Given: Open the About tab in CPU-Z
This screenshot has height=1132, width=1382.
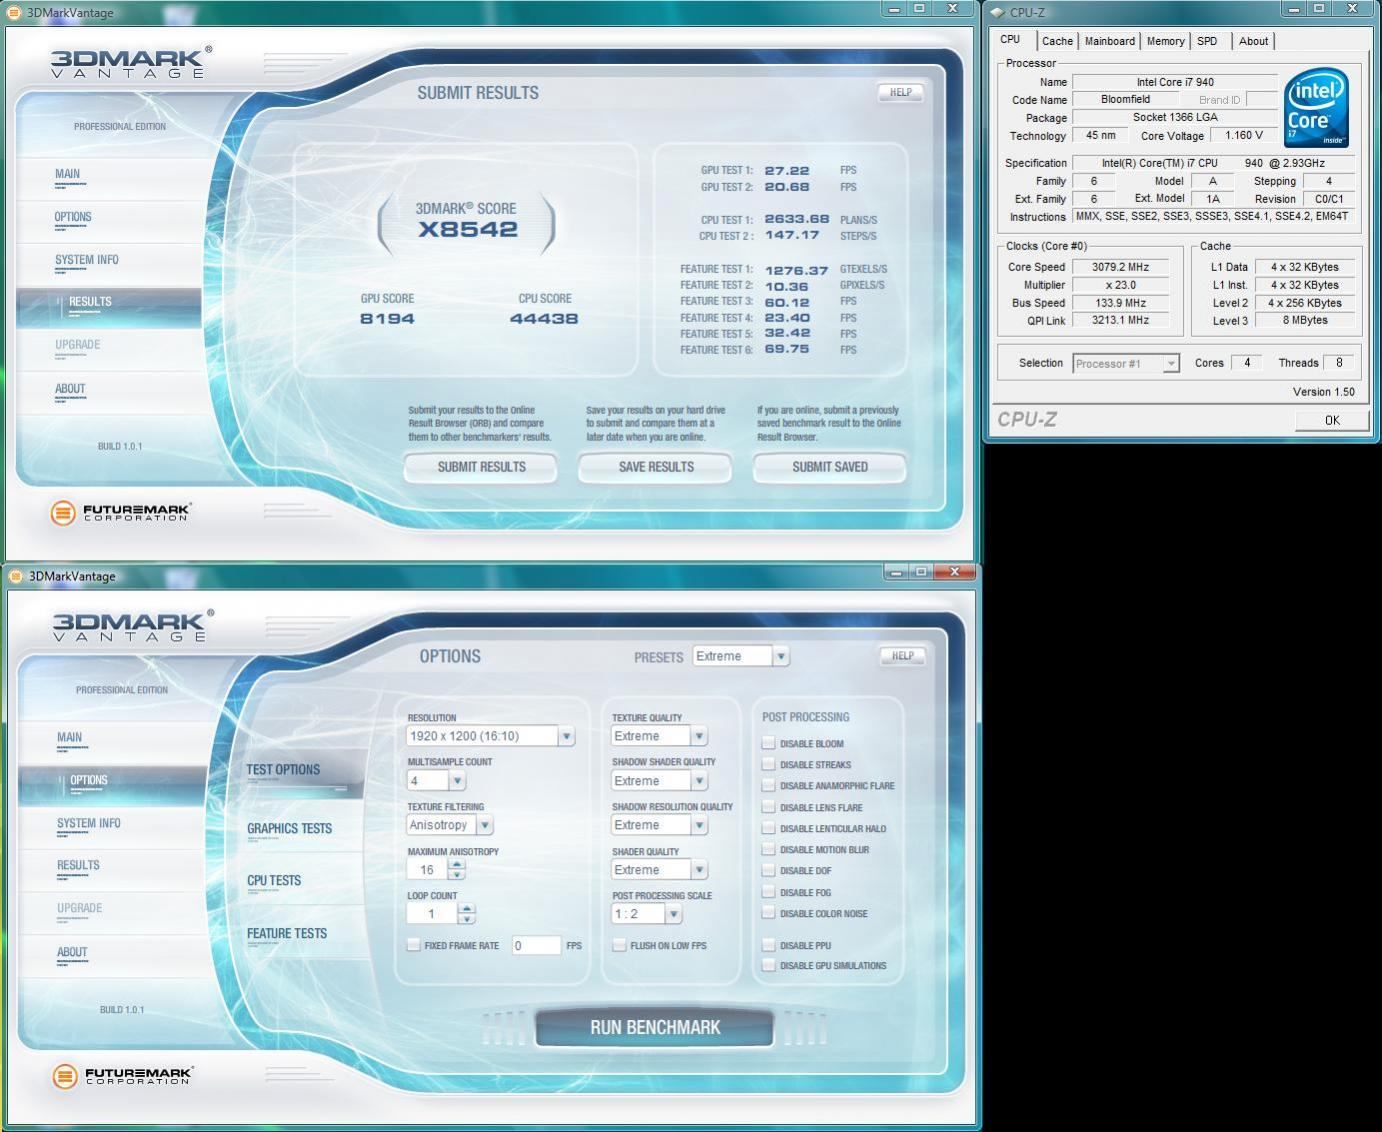Looking at the screenshot, I should (1253, 41).
